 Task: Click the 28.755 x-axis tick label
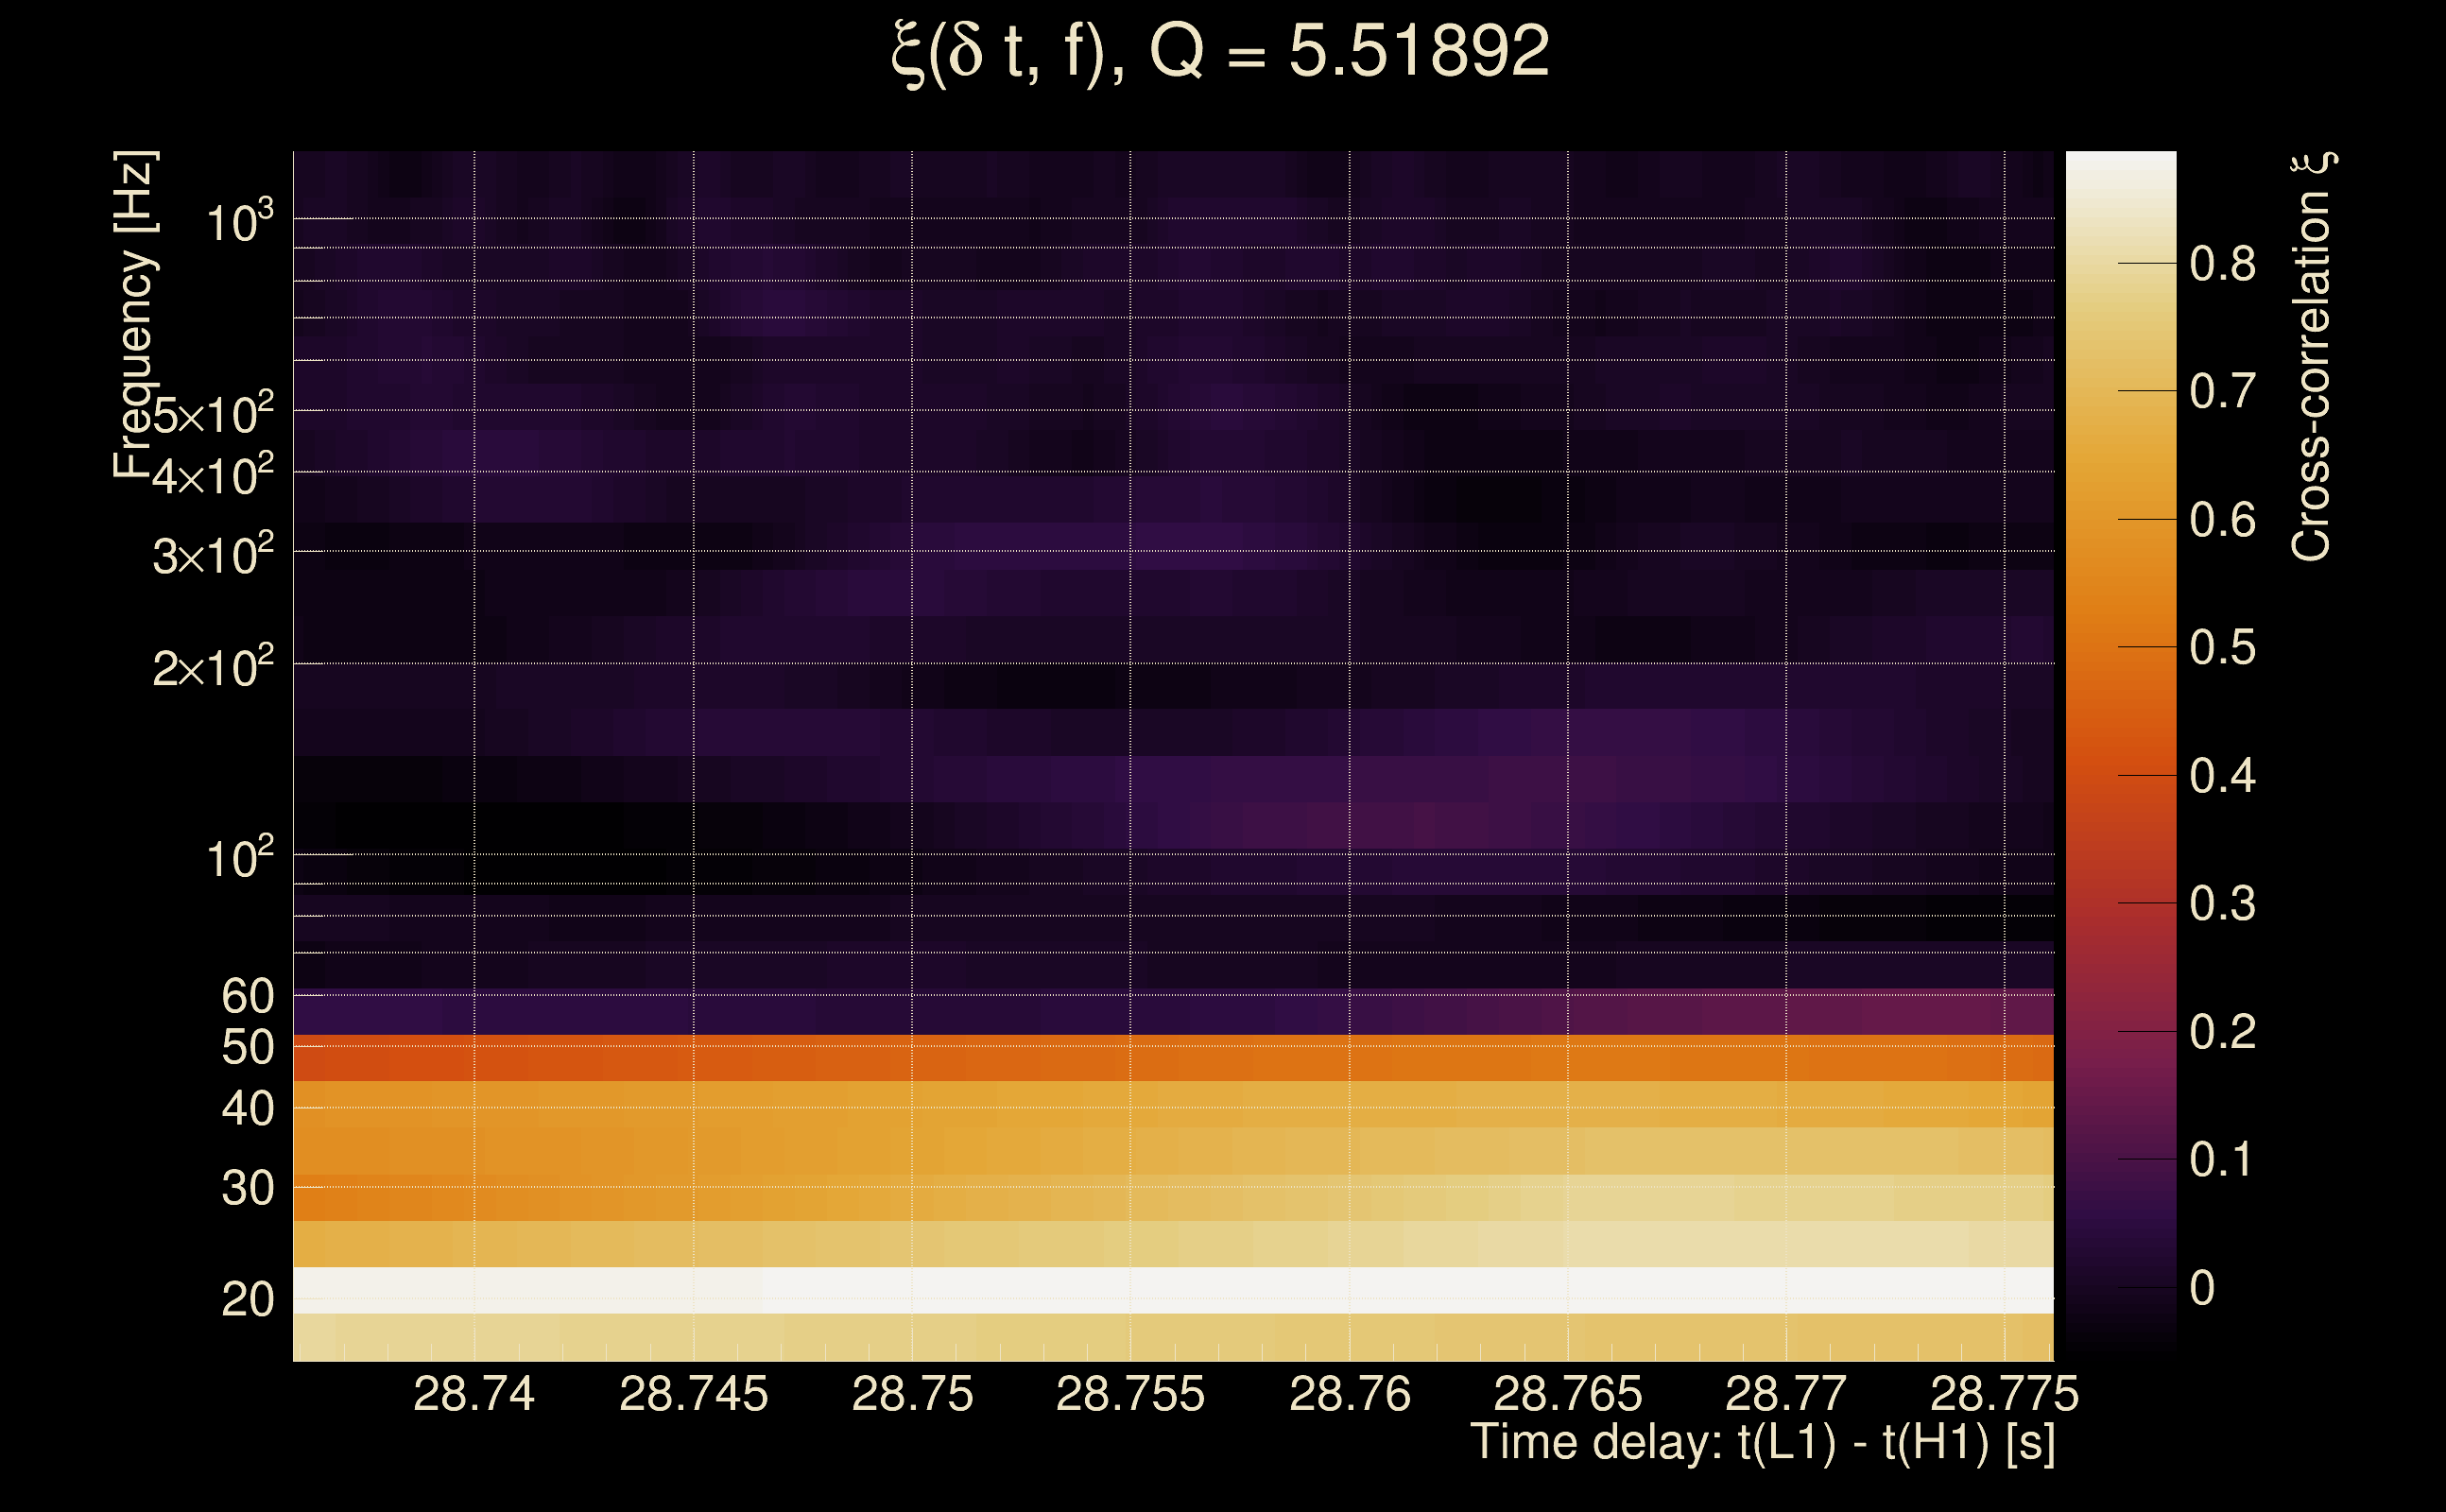1130,1394
